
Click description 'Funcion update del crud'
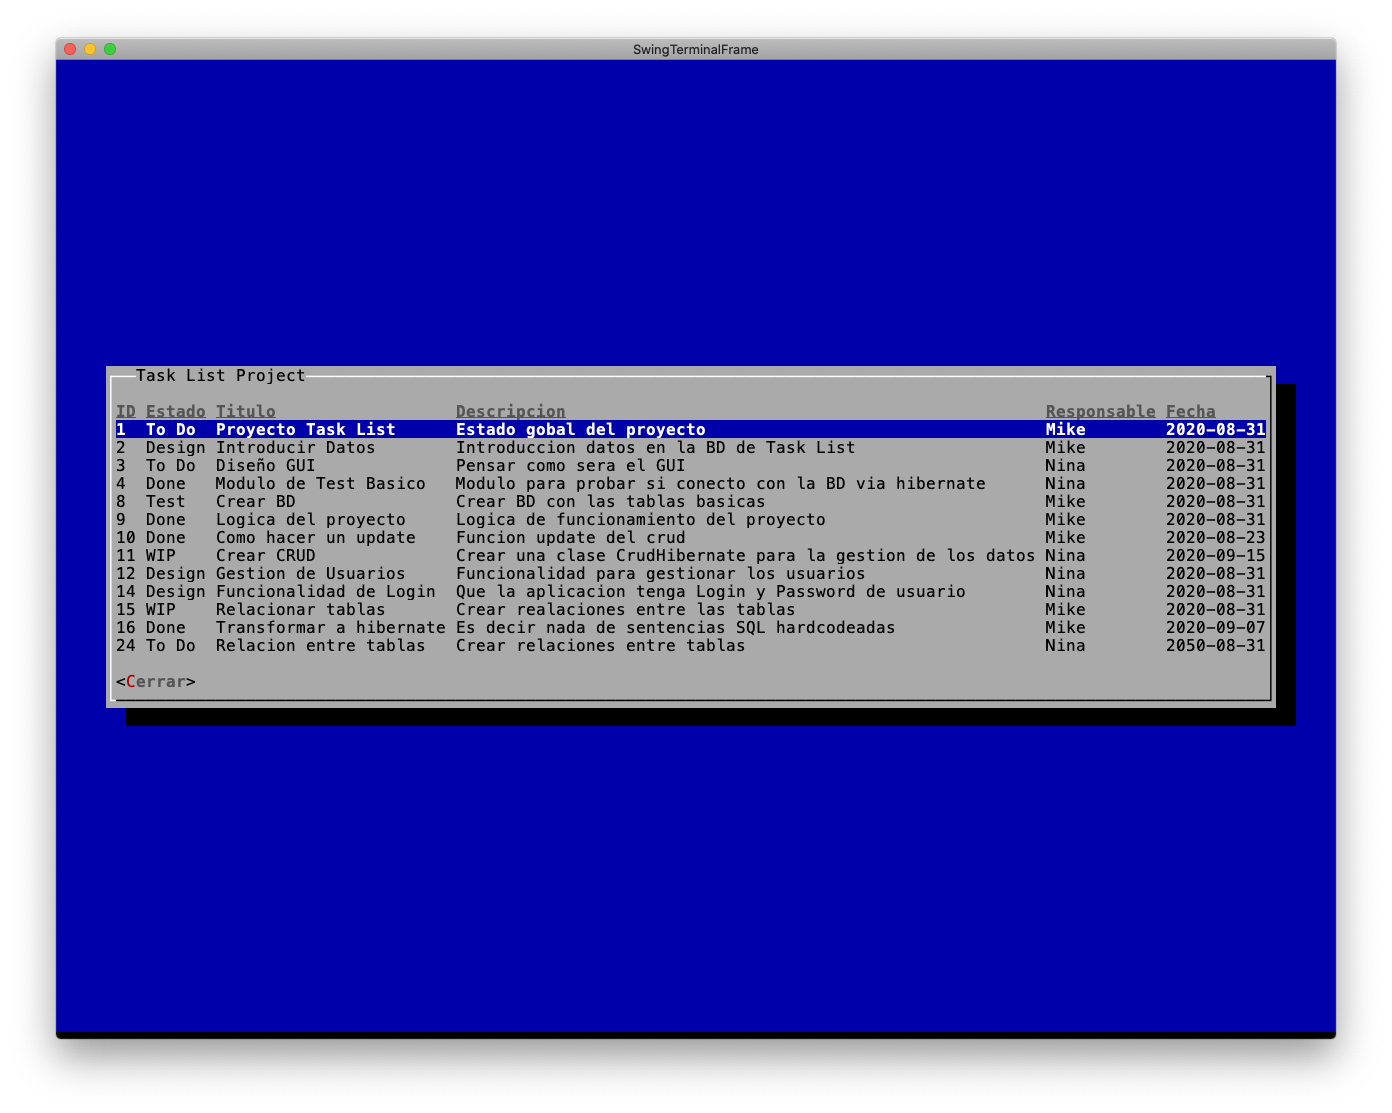(x=571, y=538)
